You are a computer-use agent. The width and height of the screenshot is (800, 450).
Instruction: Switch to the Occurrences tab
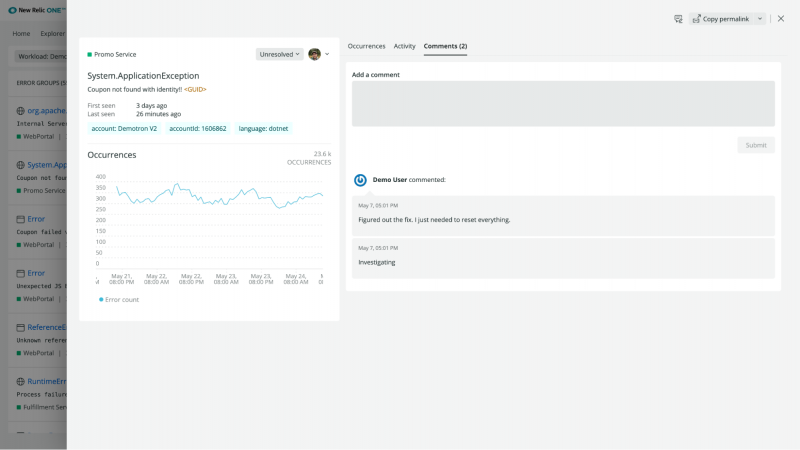coord(366,46)
